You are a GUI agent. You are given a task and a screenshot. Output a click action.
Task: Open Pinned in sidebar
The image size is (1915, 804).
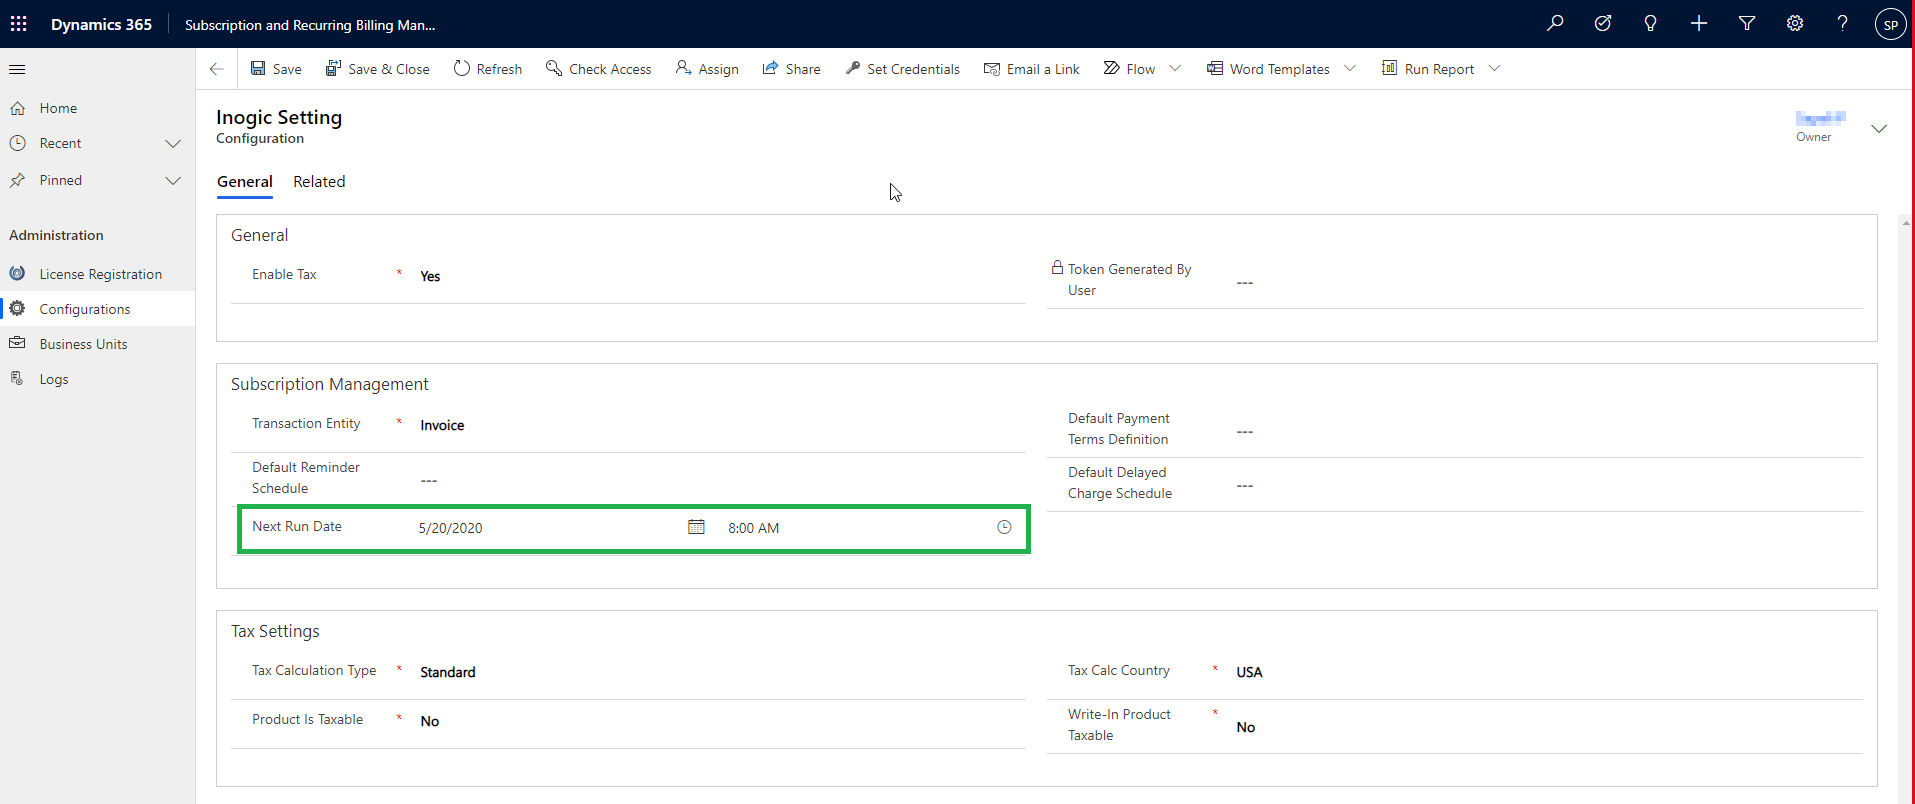point(61,180)
